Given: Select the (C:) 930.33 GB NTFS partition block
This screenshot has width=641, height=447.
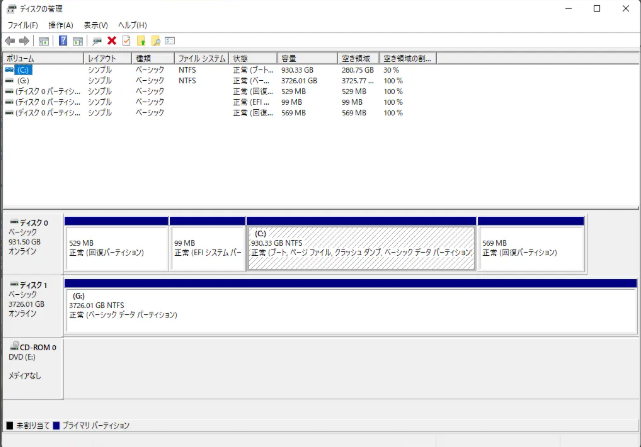Looking at the screenshot, I should (361, 244).
